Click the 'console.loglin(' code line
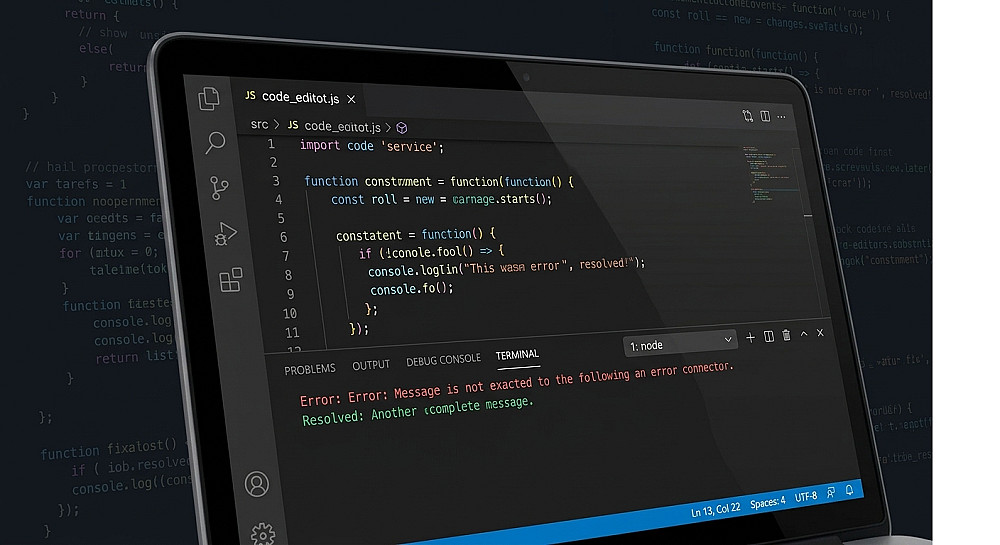 (x=506, y=267)
